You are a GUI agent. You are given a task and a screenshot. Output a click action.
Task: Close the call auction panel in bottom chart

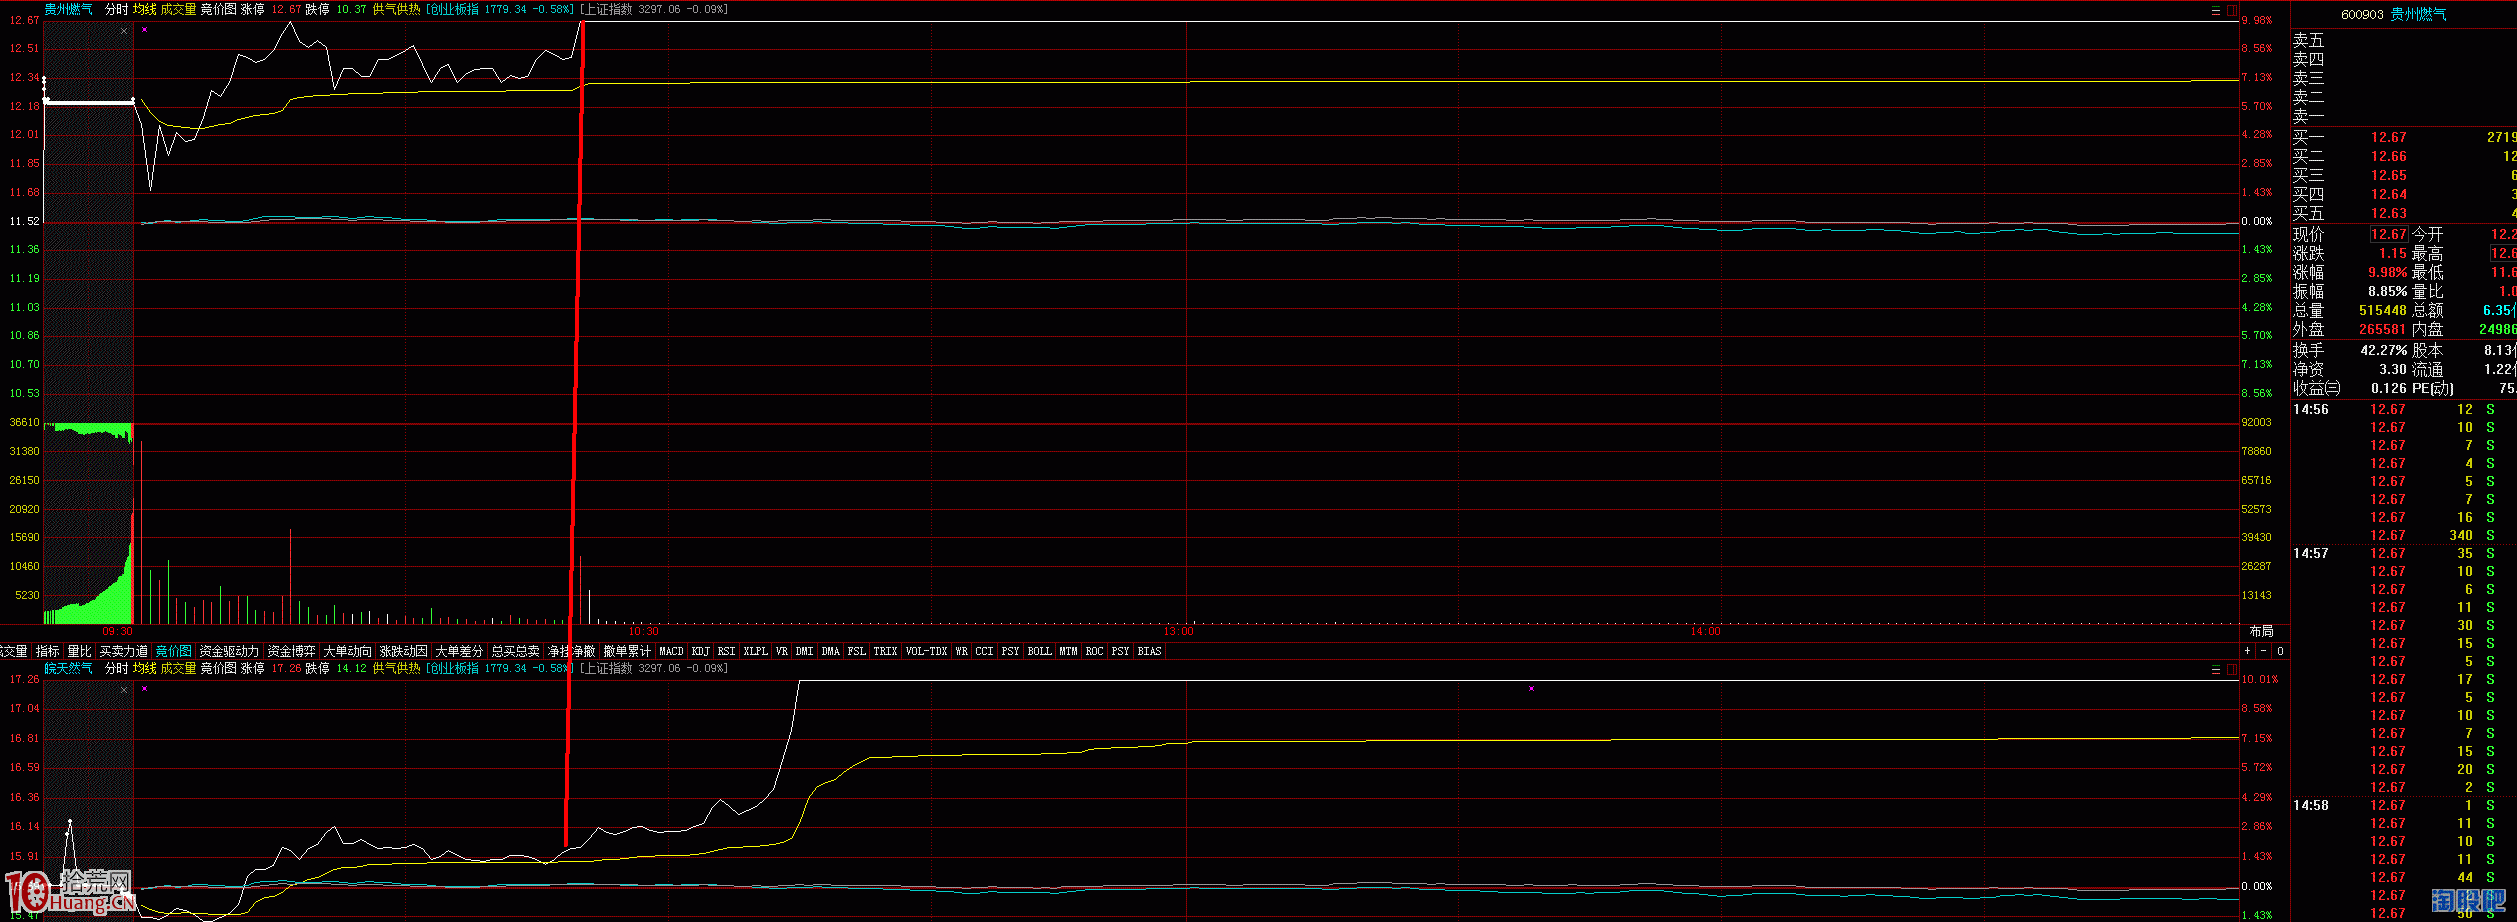coord(124,690)
